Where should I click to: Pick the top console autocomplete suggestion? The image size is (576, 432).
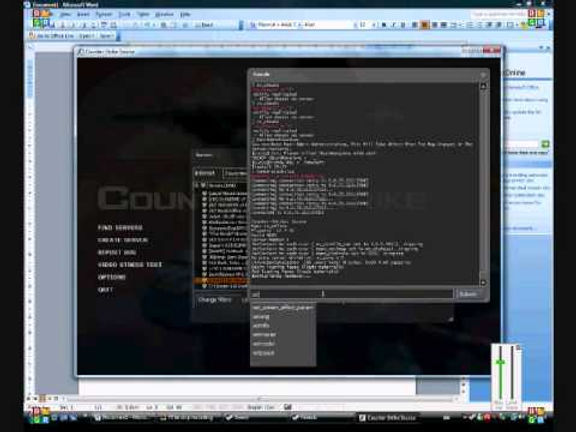point(282,308)
